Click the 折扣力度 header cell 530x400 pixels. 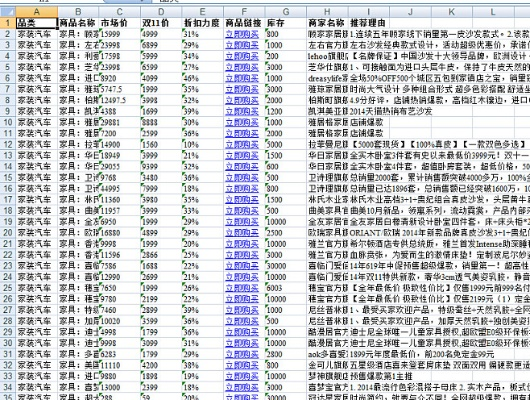point(202,23)
